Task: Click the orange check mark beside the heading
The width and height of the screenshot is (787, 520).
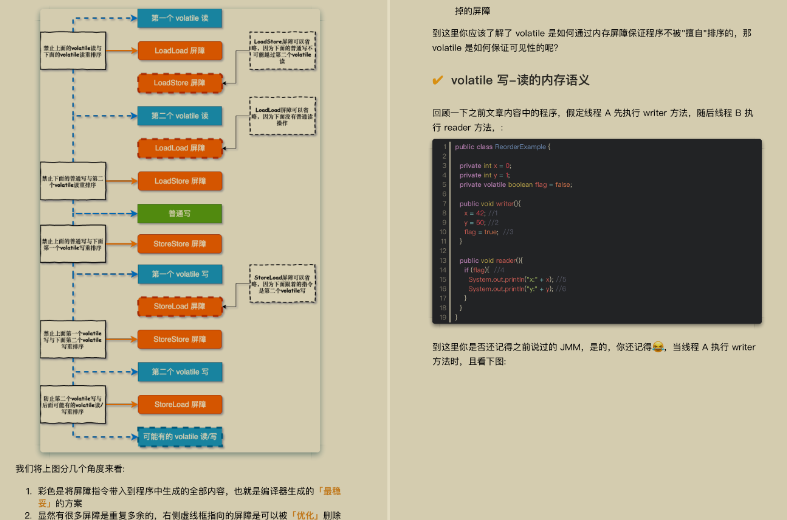Action: click(438, 80)
